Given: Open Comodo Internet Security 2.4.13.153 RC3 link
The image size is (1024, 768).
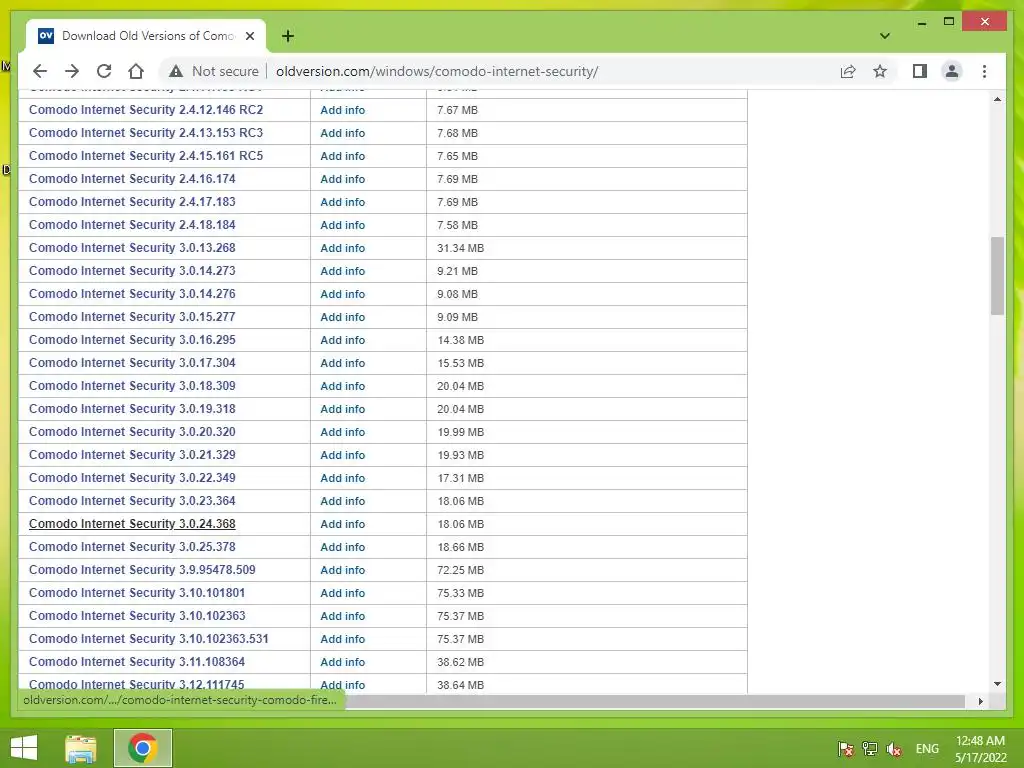Looking at the screenshot, I should click(x=146, y=133).
